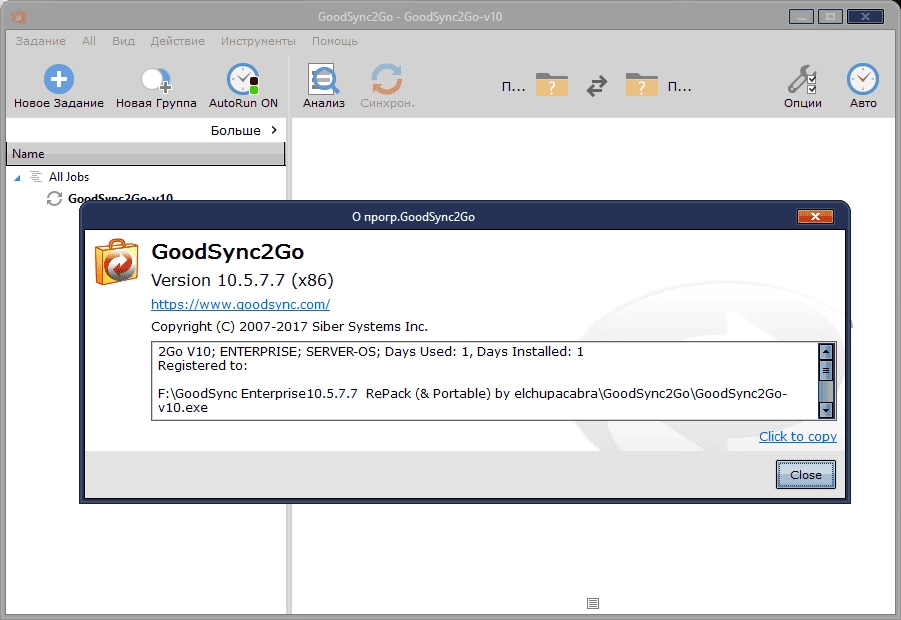
Task: Toggle the AutoRun ON clock icon
Action: point(242,79)
